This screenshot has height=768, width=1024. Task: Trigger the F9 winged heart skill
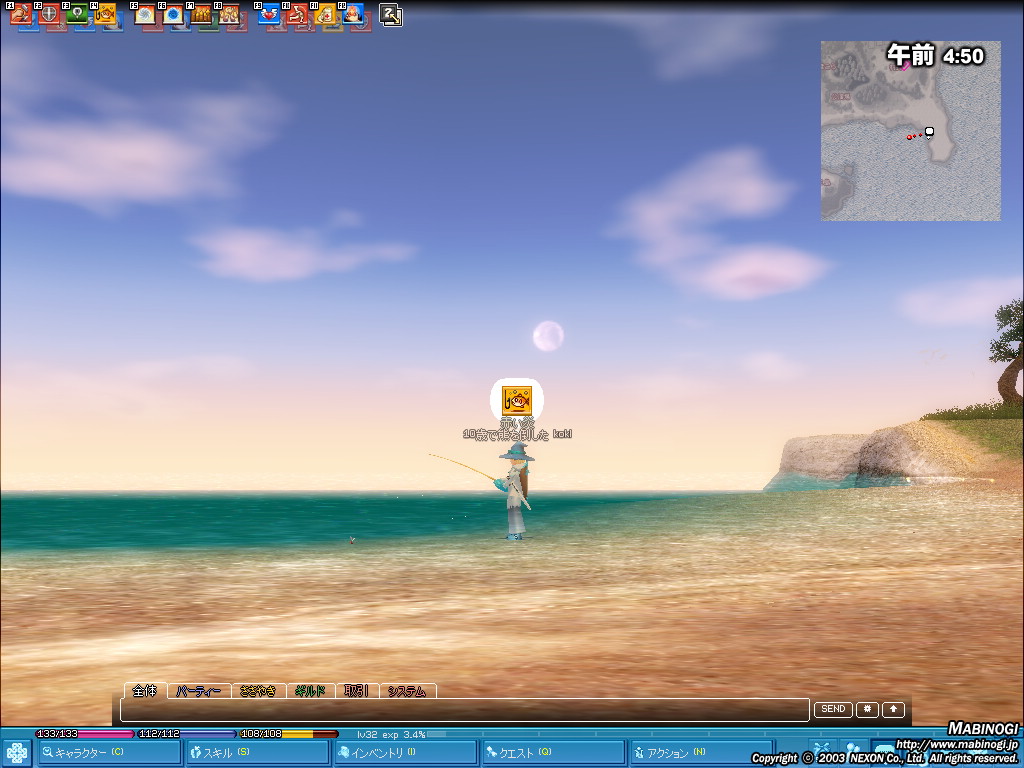(x=269, y=15)
